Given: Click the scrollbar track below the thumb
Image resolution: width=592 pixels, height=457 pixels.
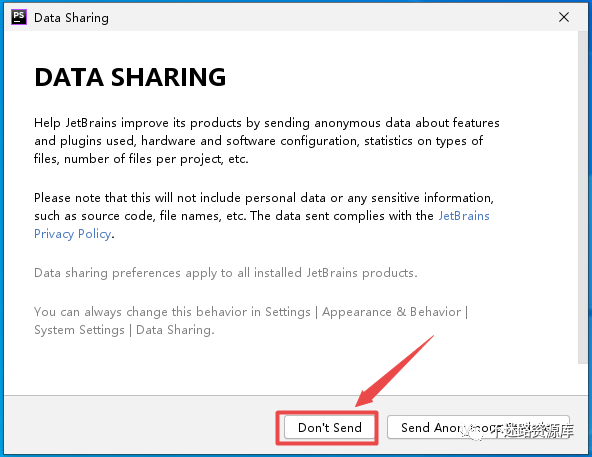Looking at the screenshot, I should [583, 379].
